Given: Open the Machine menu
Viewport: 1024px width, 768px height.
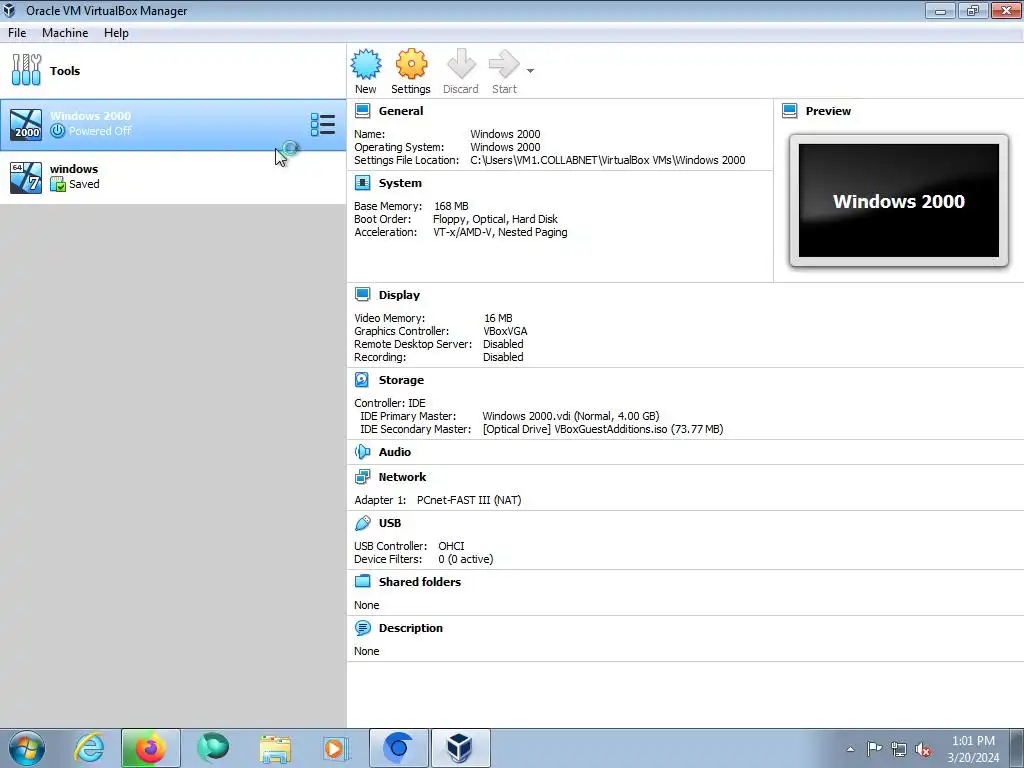Looking at the screenshot, I should 65,33.
